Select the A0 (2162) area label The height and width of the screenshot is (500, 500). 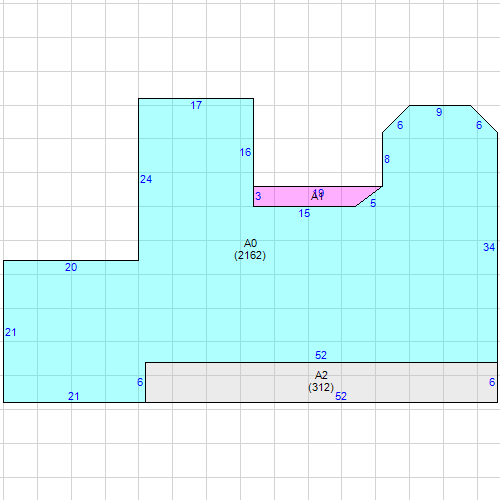[x=250, y=249]
